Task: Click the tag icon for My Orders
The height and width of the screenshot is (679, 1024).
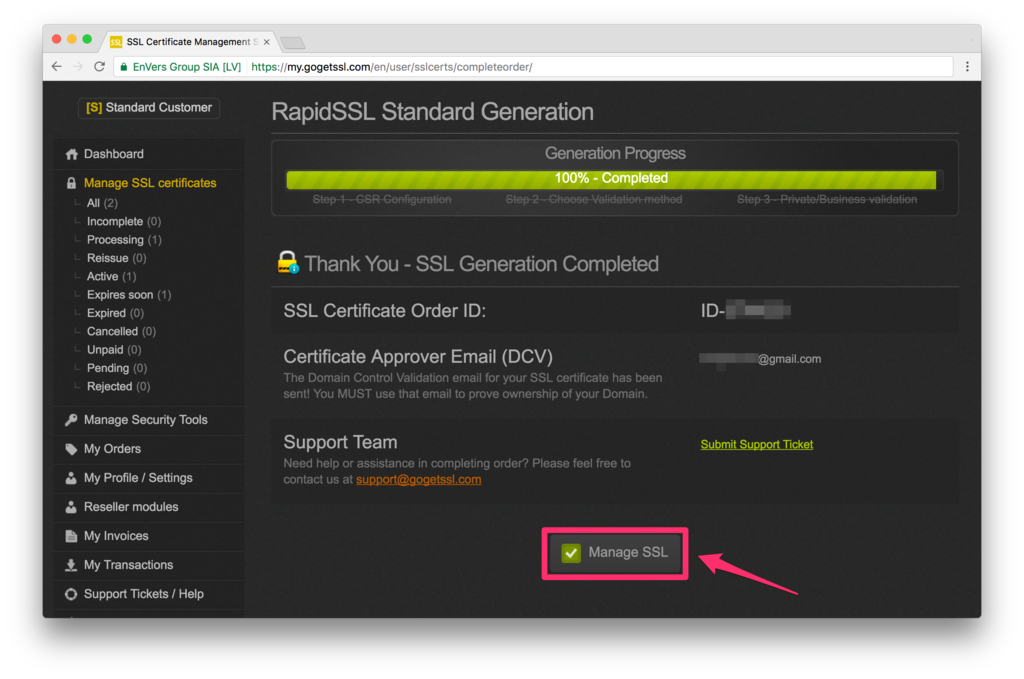Action: 71,449
